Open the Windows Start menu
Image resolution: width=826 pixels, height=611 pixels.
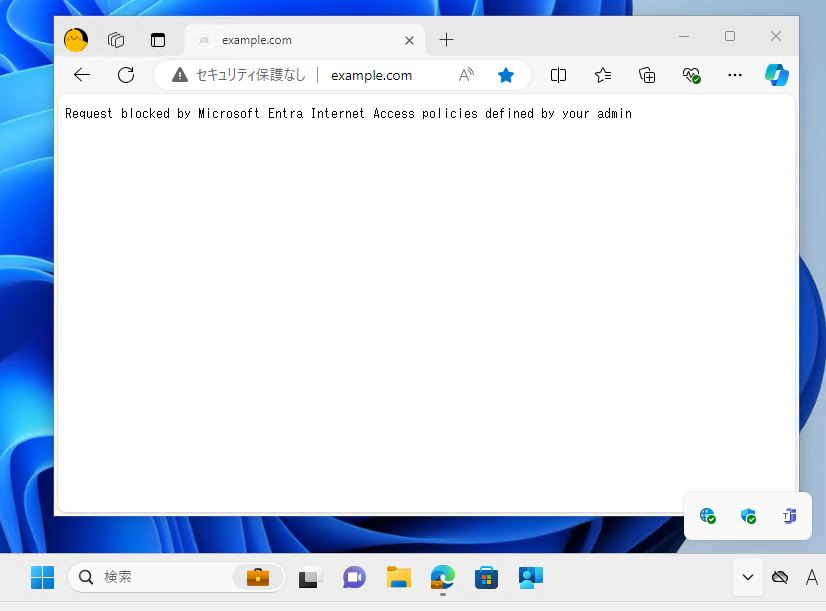tap(43, 577)
